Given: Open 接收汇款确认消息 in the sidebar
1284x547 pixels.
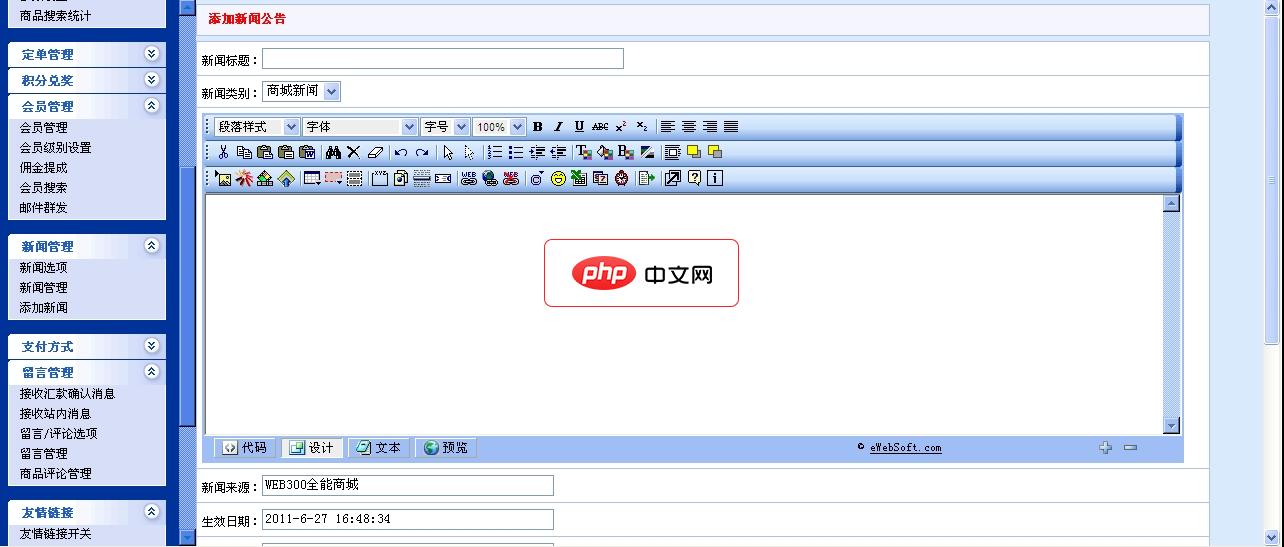Looking at the screenshot, I should (x=68, y=394).
